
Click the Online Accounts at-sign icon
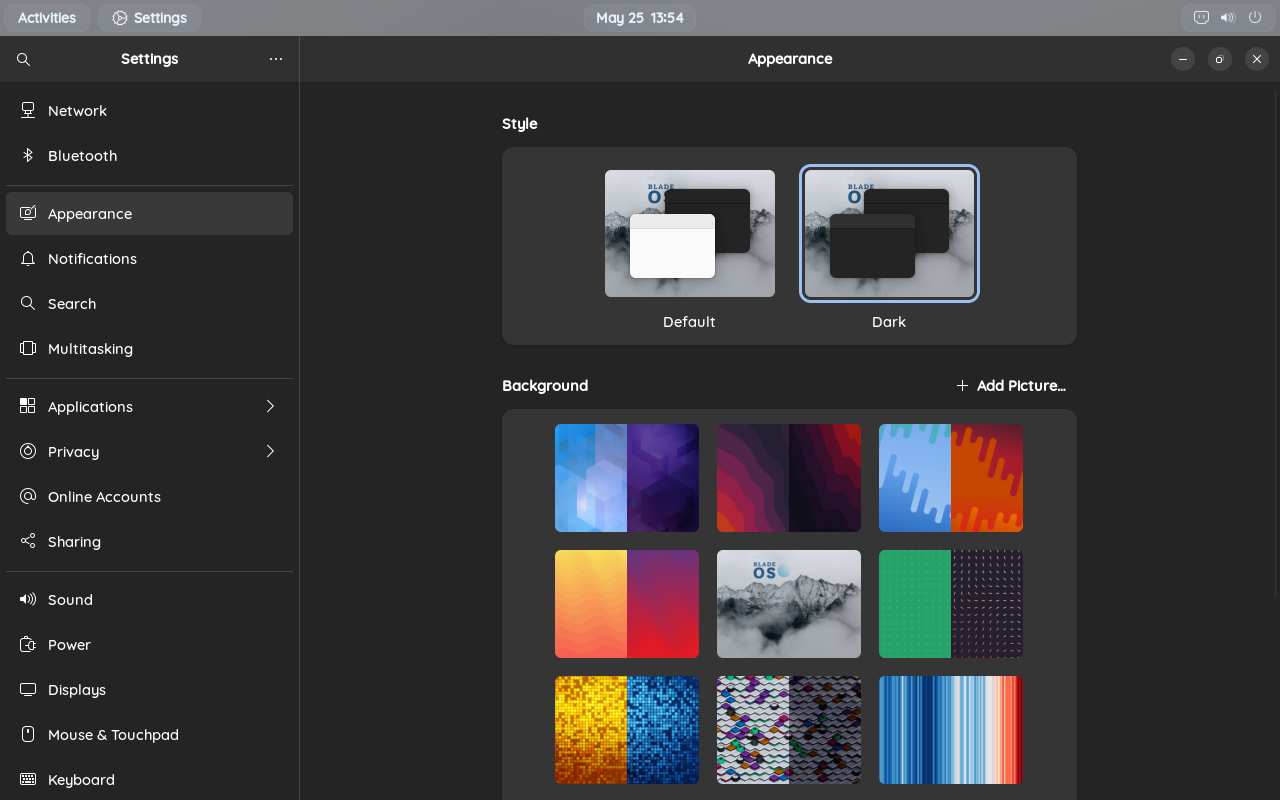pos(28,497)
